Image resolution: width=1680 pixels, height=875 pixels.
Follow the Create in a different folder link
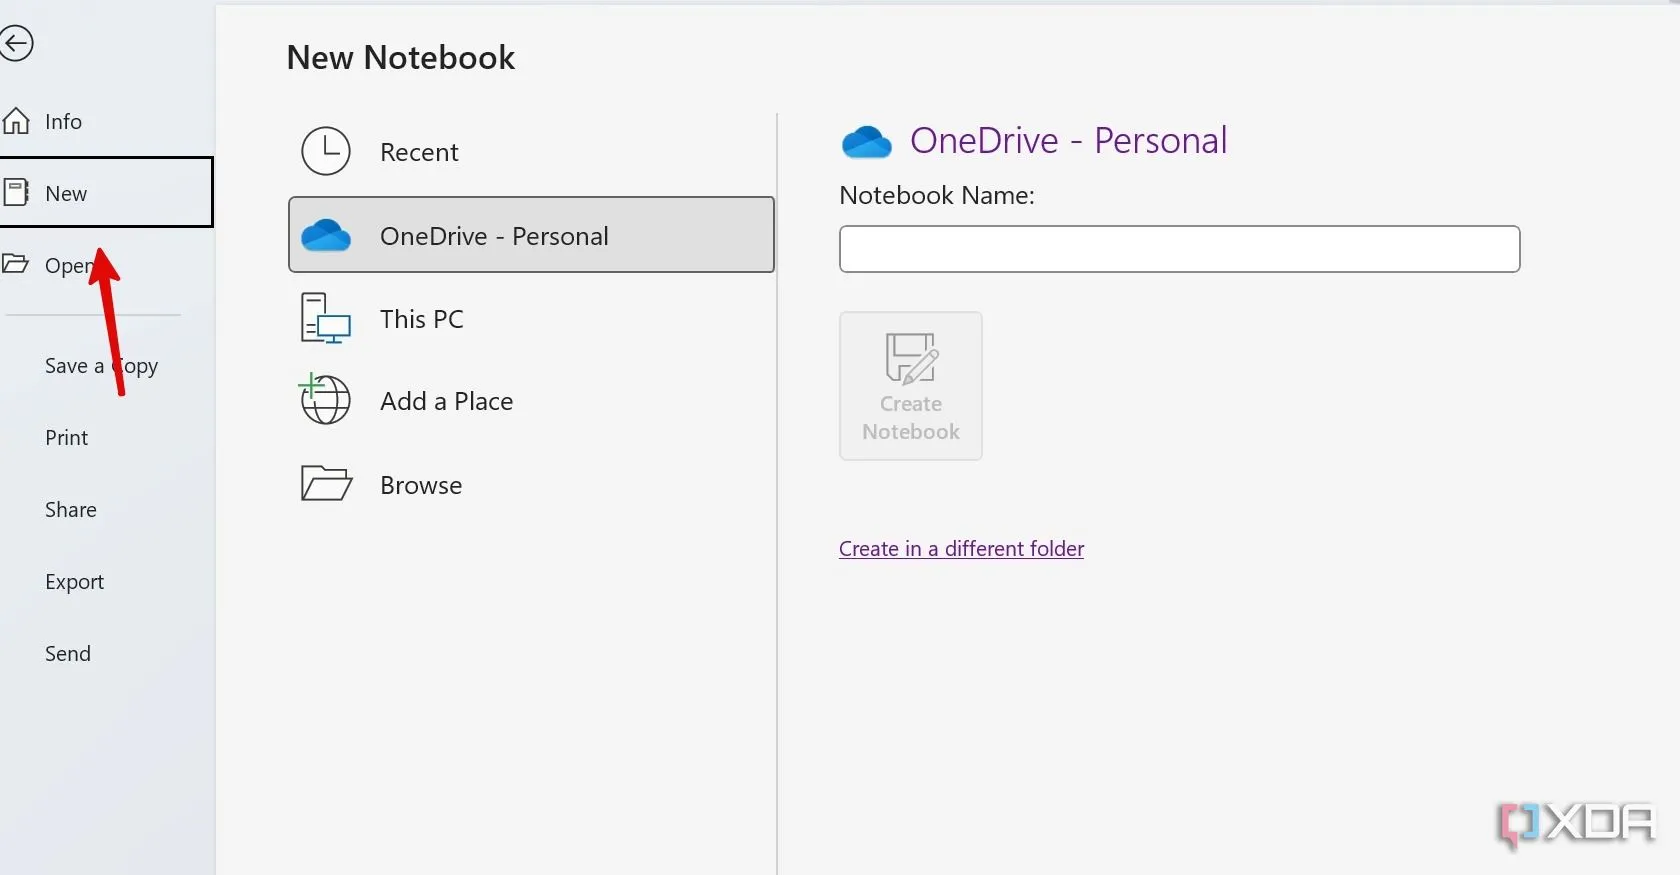[x=961, y=548]
